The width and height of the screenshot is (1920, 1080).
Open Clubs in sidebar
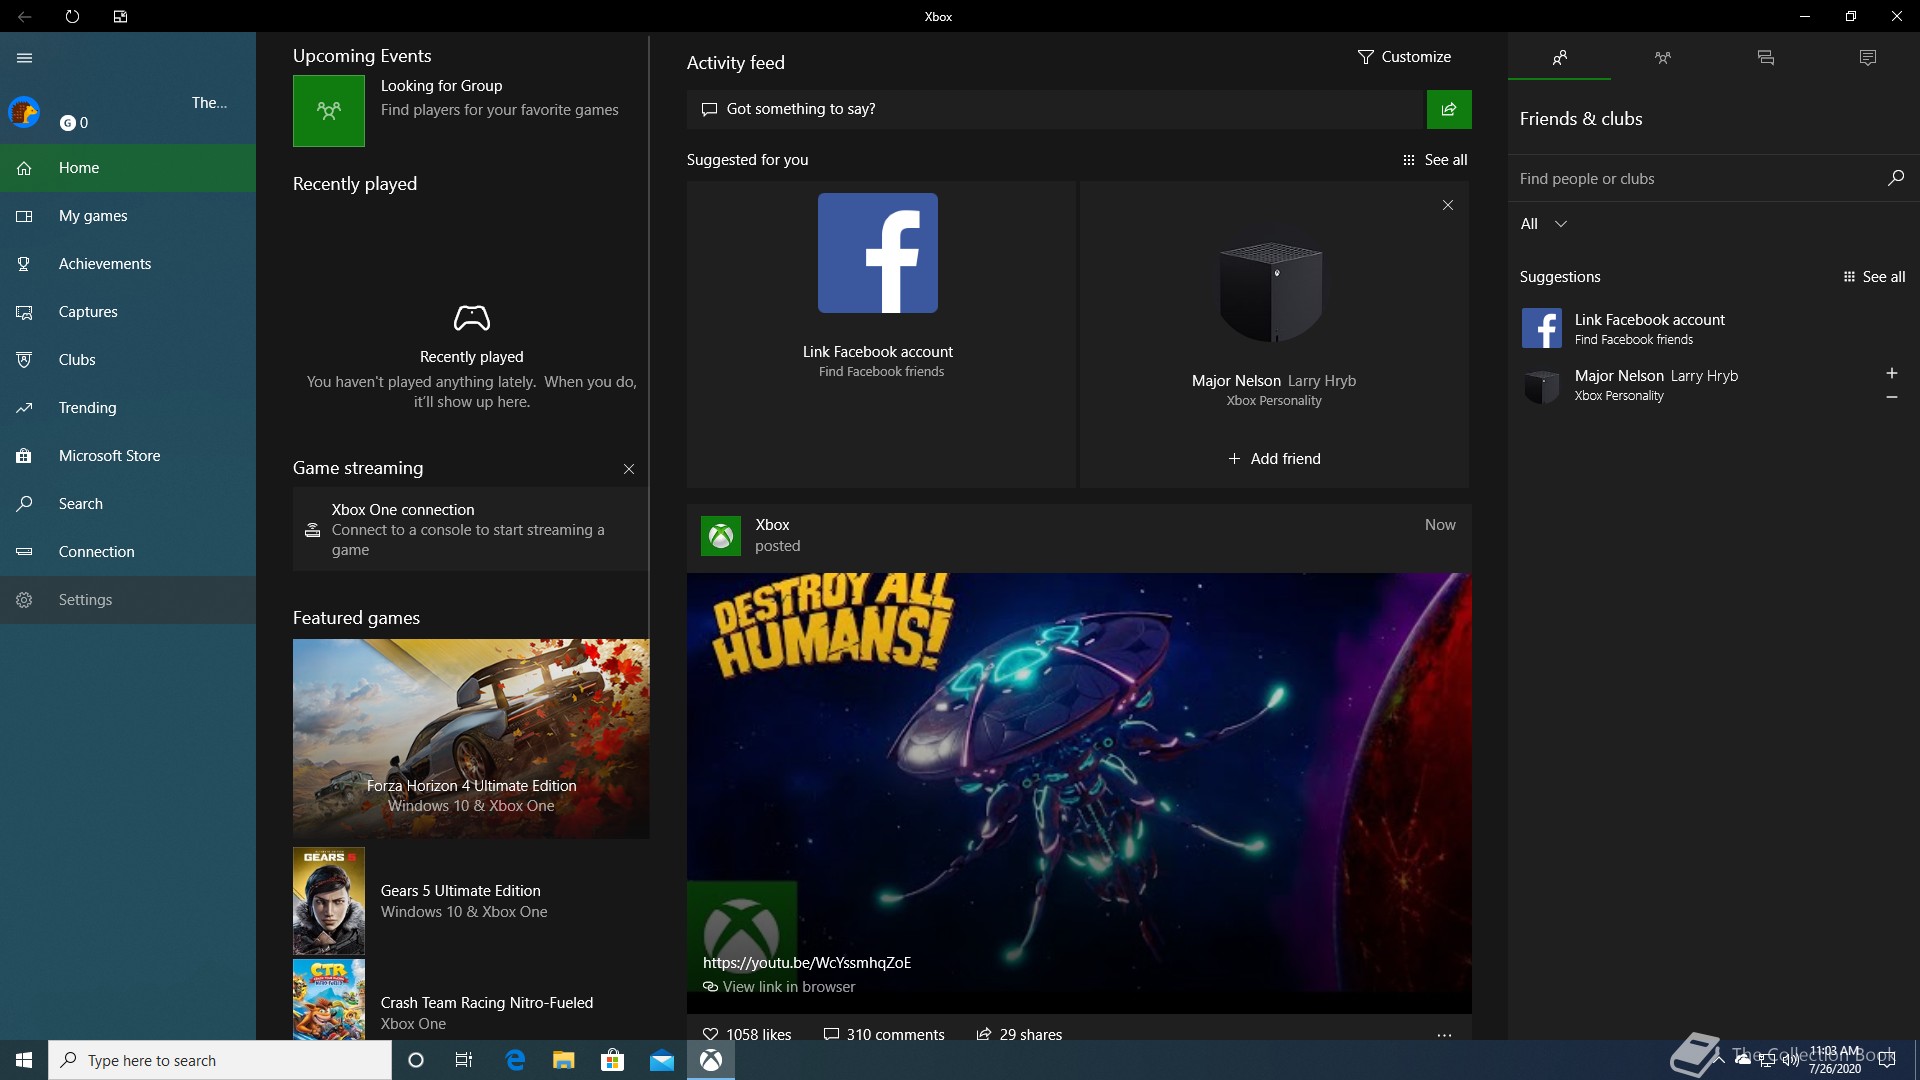128,360
